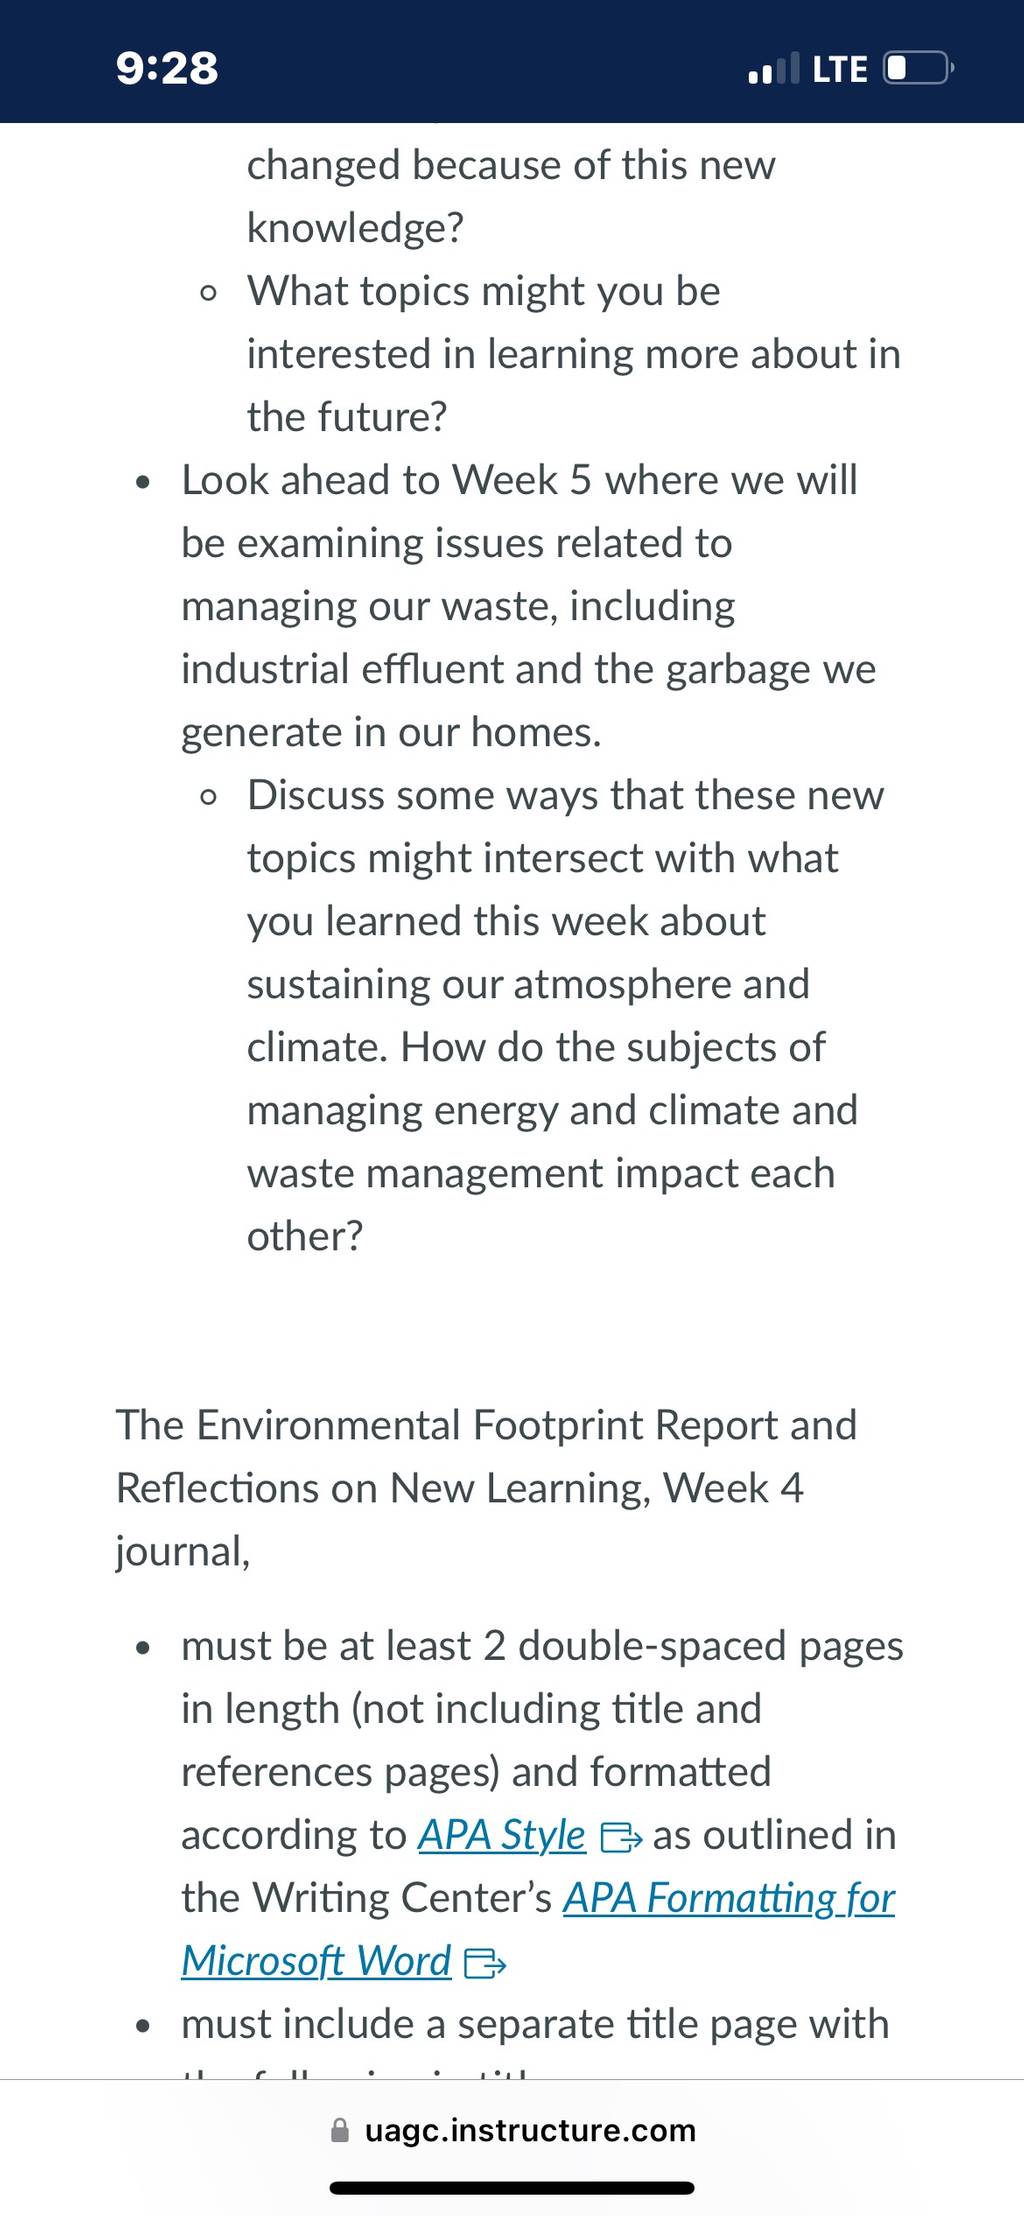Tap The Environmental Footprint Report paragraph
Viewport: 1024px width, 2216px height.
[486, 1488]
